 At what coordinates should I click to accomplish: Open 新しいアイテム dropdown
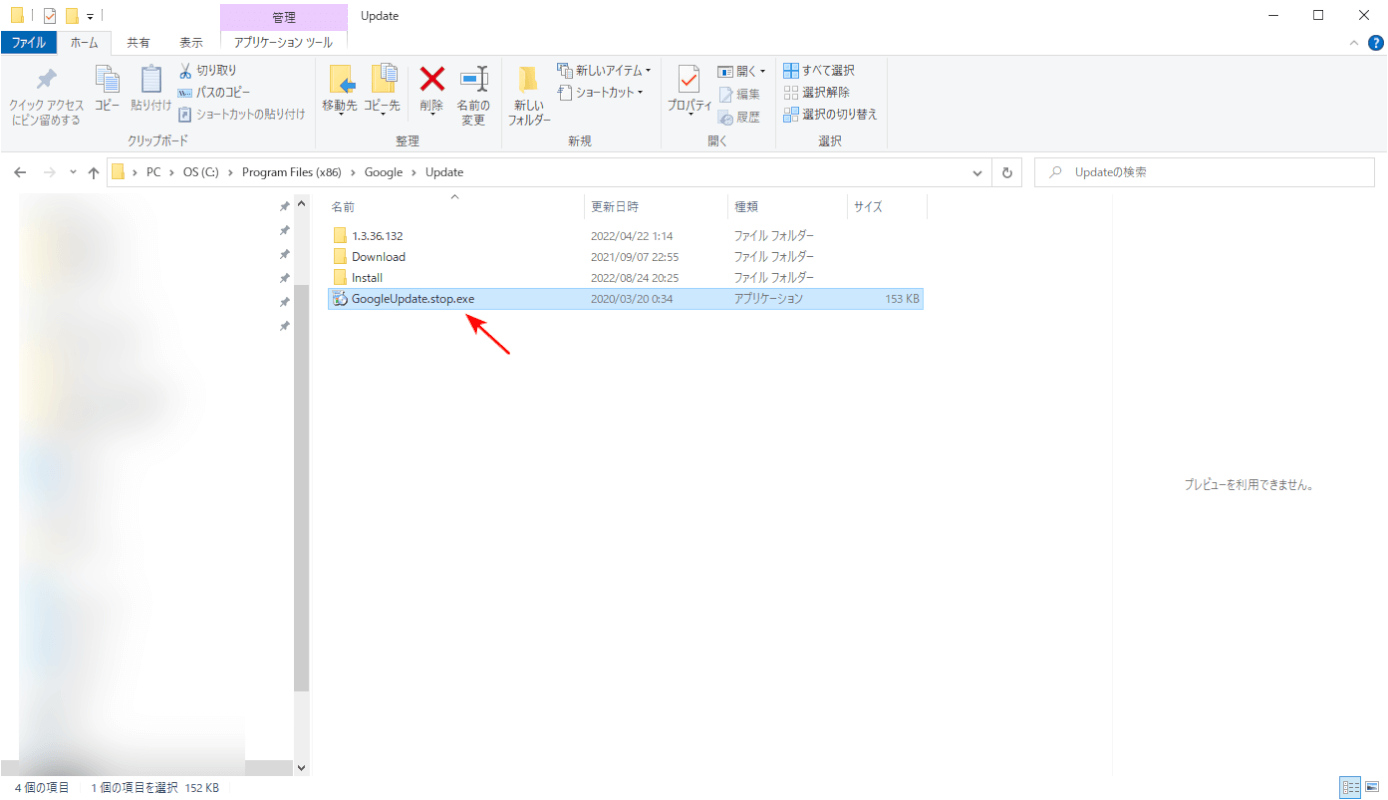coord(604,71)
